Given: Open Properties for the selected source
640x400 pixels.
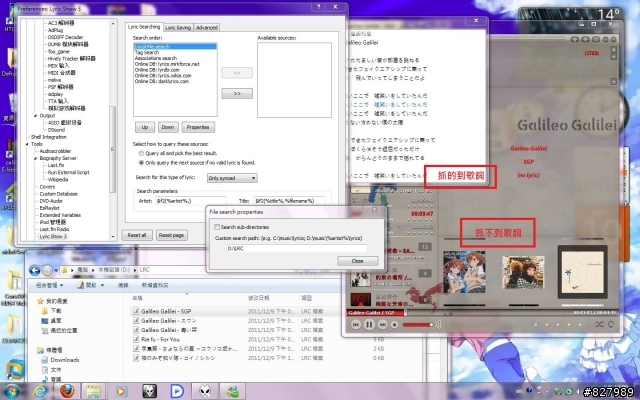Looking at the screenshot, I should (198, 127).
